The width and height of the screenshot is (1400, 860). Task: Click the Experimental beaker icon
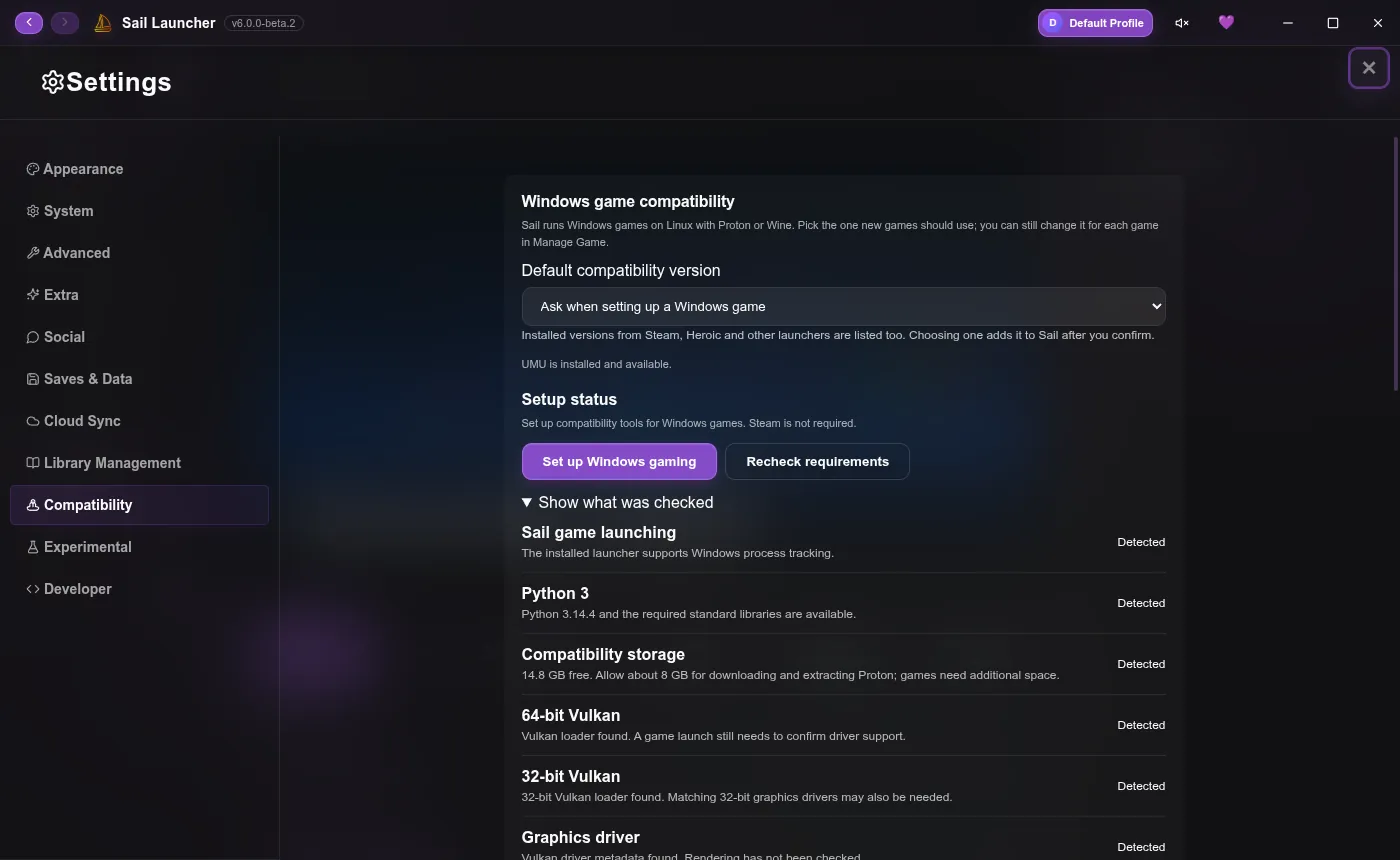(33, 547)
